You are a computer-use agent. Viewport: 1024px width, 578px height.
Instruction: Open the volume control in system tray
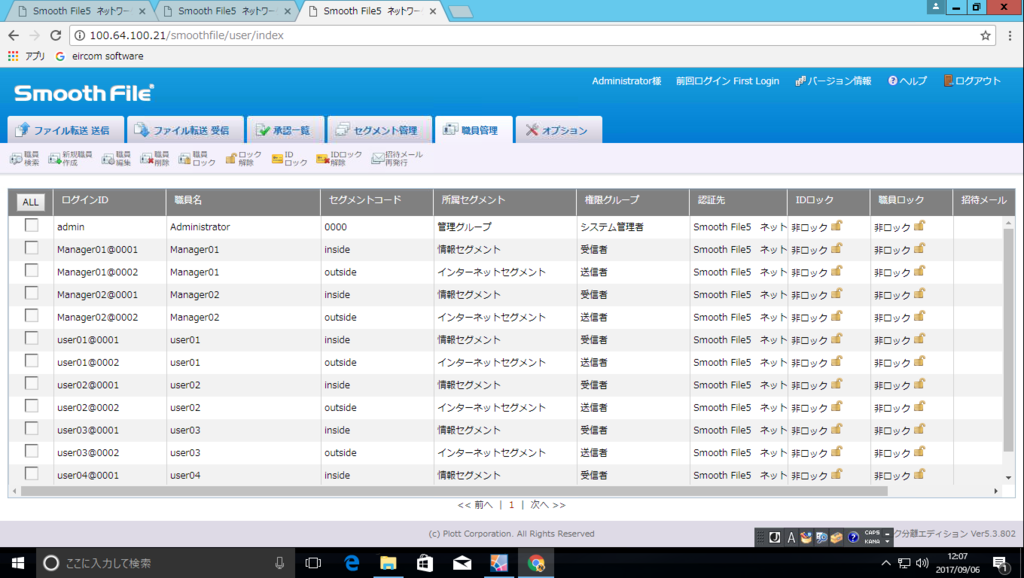[922, 563]
